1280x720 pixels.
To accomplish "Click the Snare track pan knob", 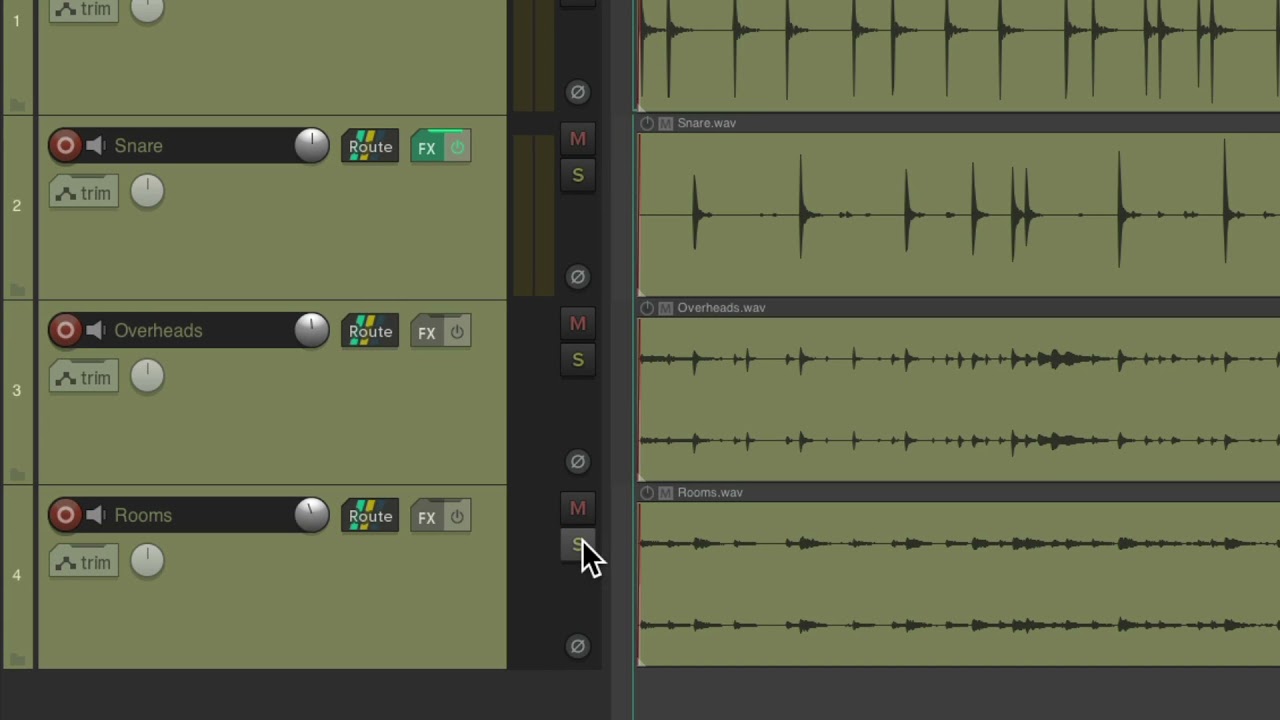I will (x=147, y=192).
